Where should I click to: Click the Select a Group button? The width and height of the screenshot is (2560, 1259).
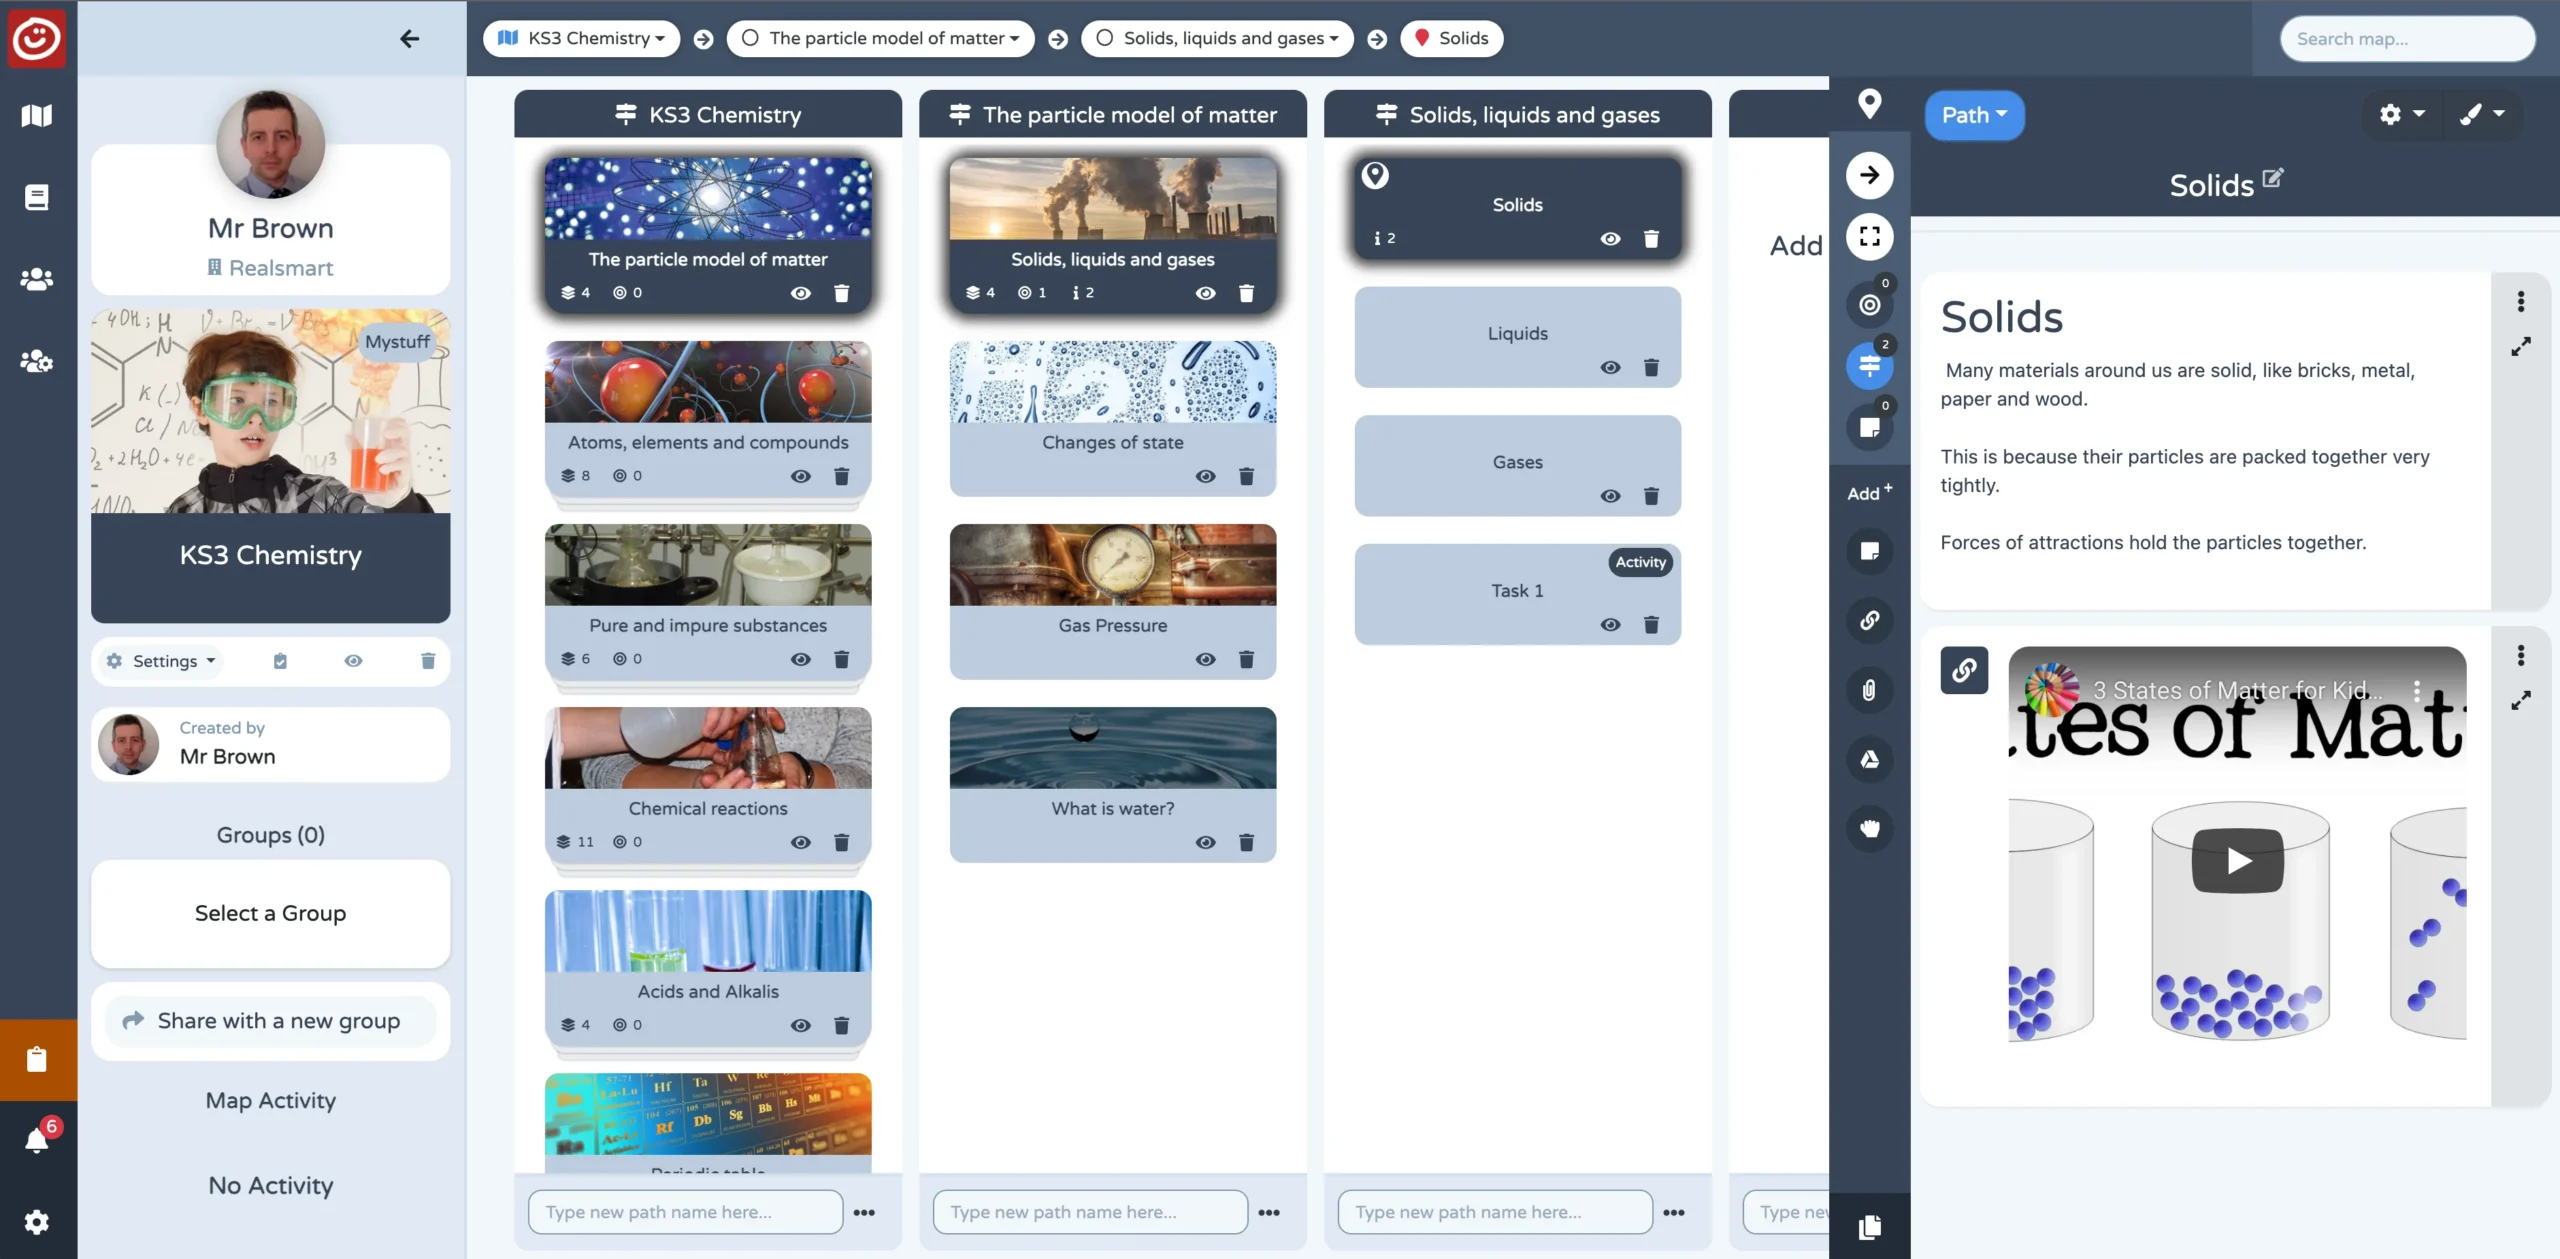click(271, 913)
